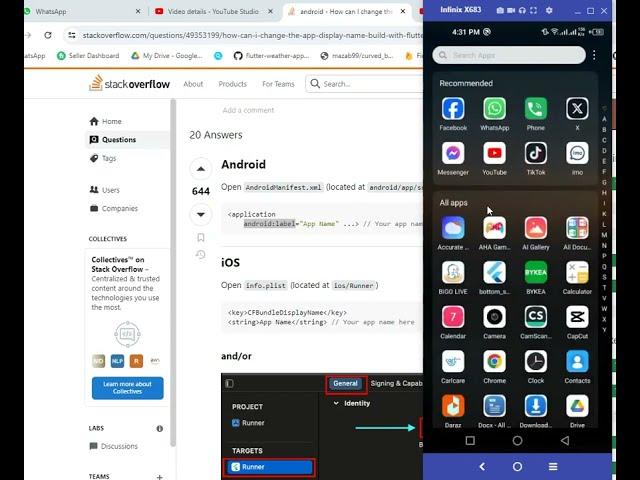Click Add a comment link
640x480 pixels.
(248, 110)
